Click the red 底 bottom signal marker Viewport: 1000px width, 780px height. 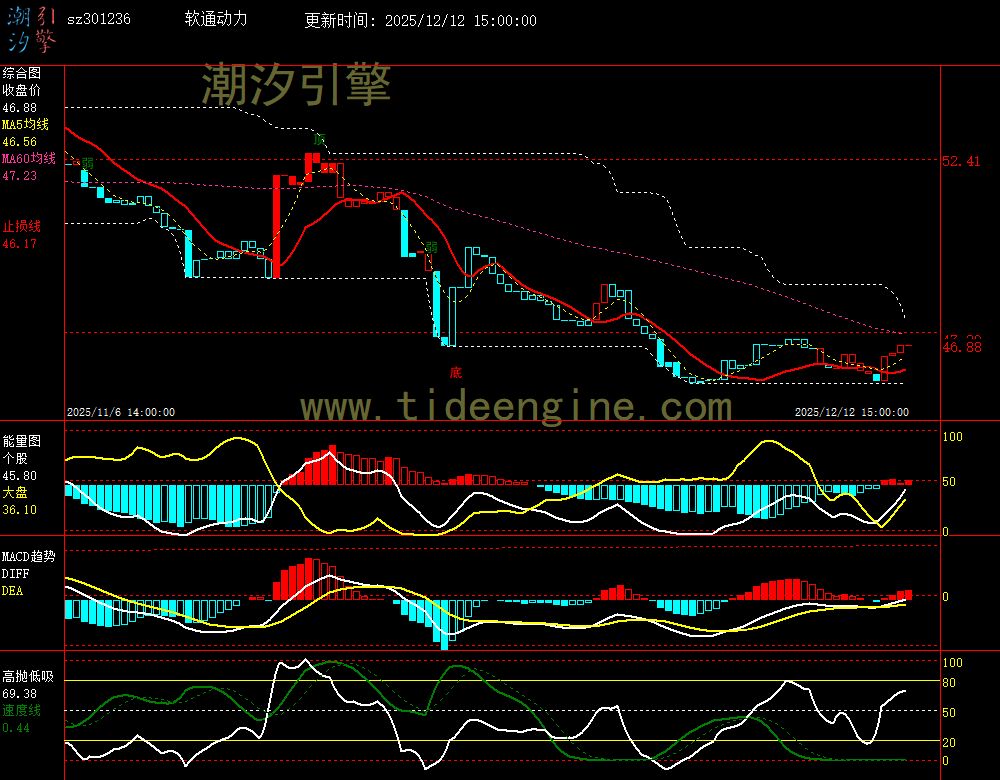pos(455,373)
